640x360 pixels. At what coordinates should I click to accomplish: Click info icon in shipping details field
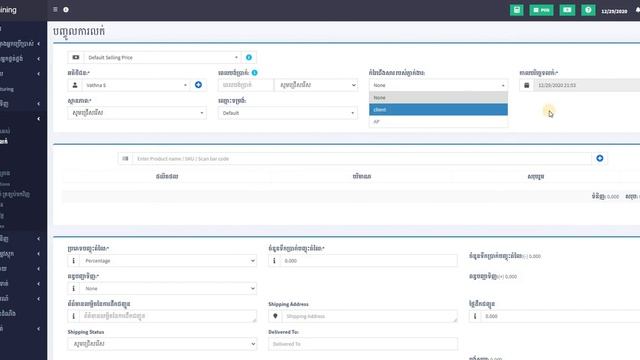(73, 316)
